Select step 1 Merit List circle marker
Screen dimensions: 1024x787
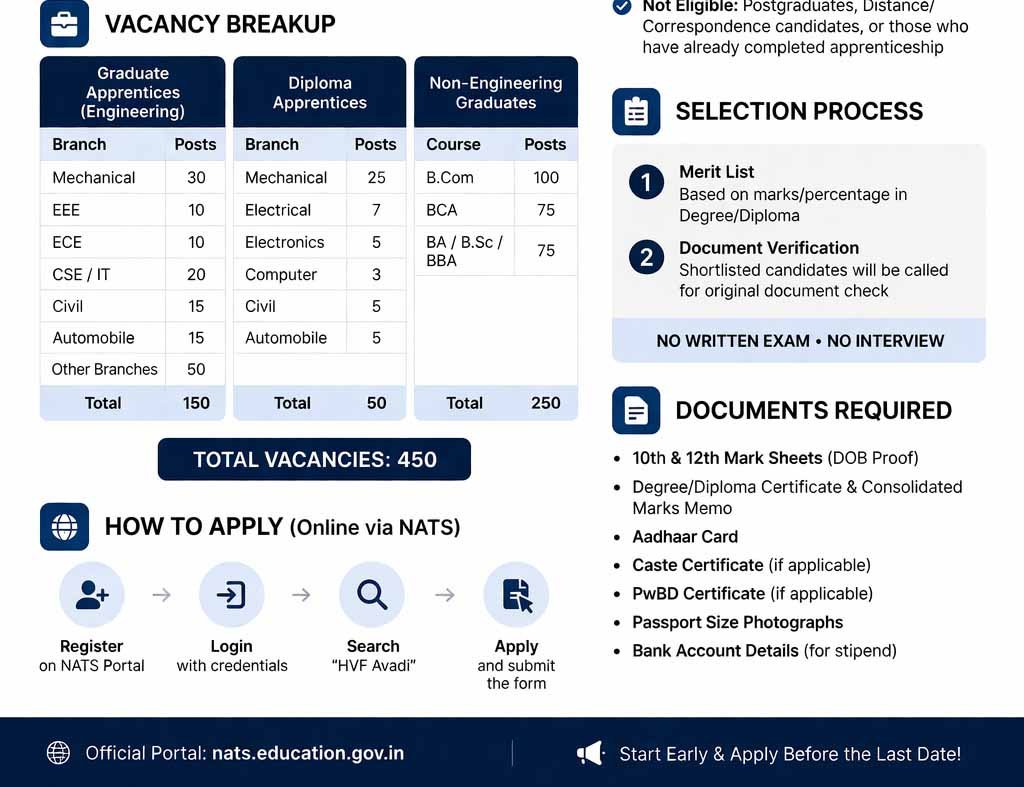645,183
